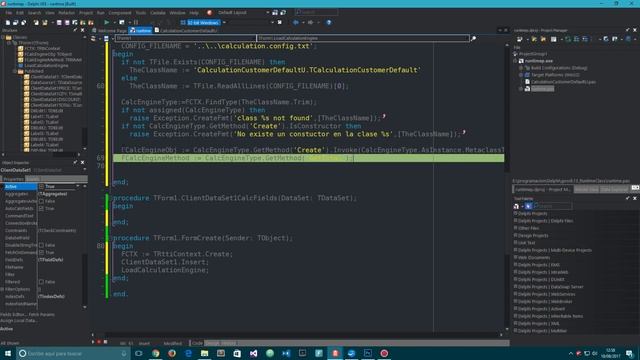
Task: Expand Target Platforms in Project Manager
Action: coord(521,75)
